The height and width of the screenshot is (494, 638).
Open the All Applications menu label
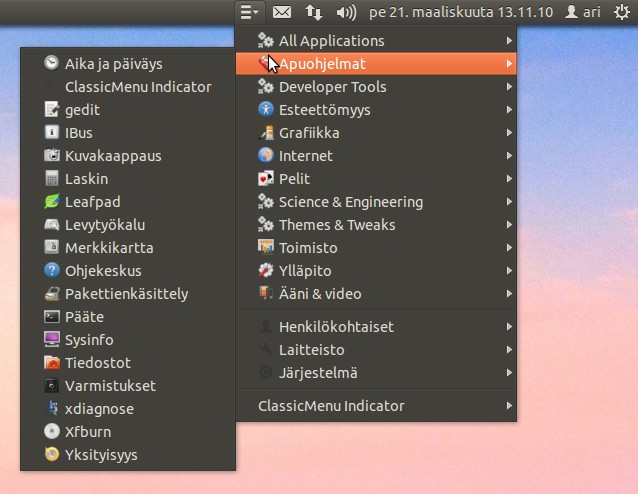332,41
